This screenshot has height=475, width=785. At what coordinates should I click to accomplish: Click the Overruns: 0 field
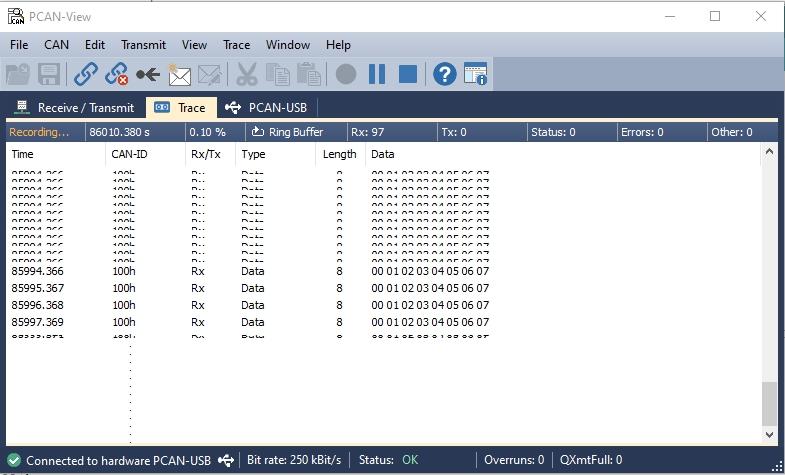[514, 460]
